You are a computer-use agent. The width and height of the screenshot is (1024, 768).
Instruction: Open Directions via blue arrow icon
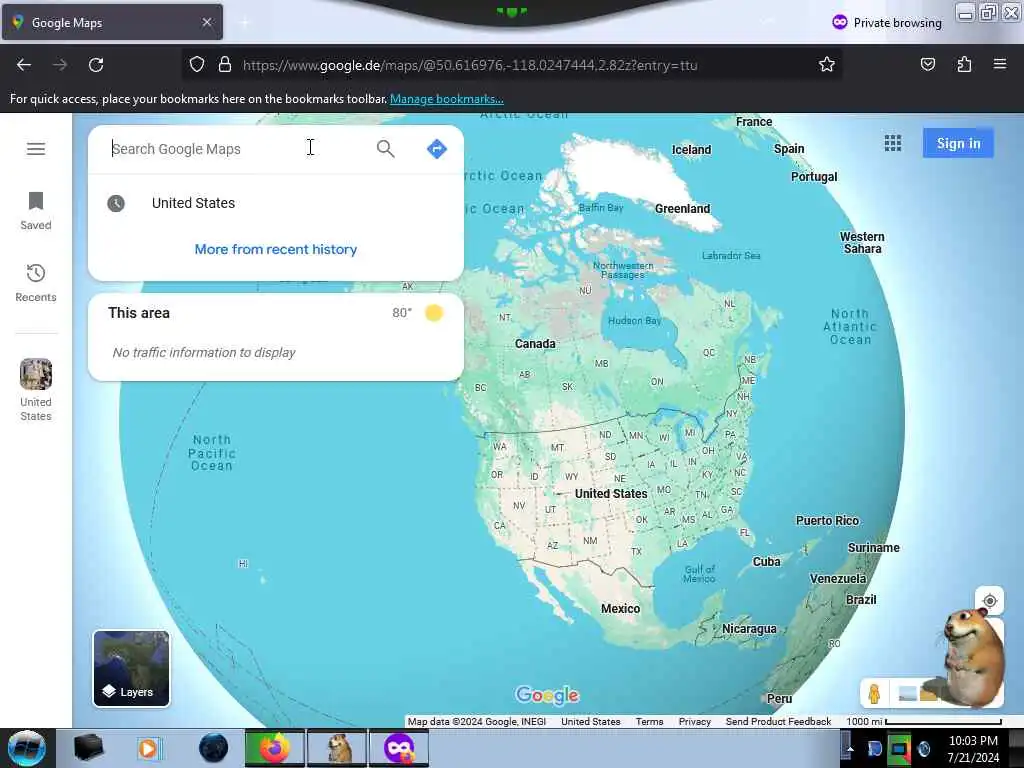(437, 149)
